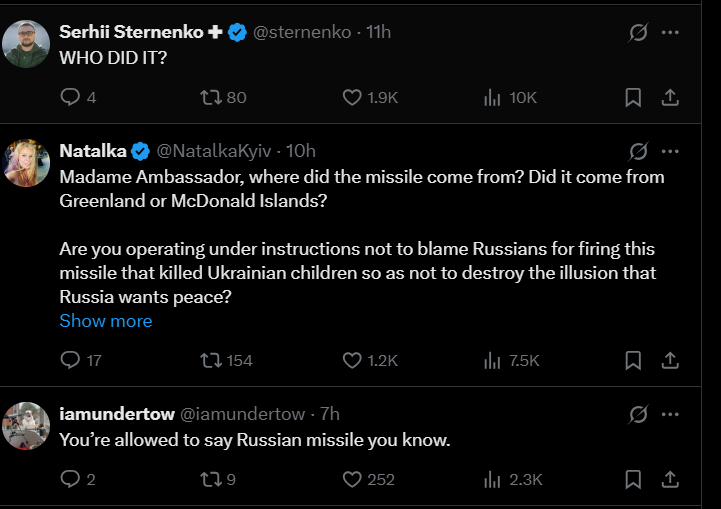Share Sternenko's post via share icon
This screenshot has width=721, height=509.
pyautogui.click(x=671, y=97)
